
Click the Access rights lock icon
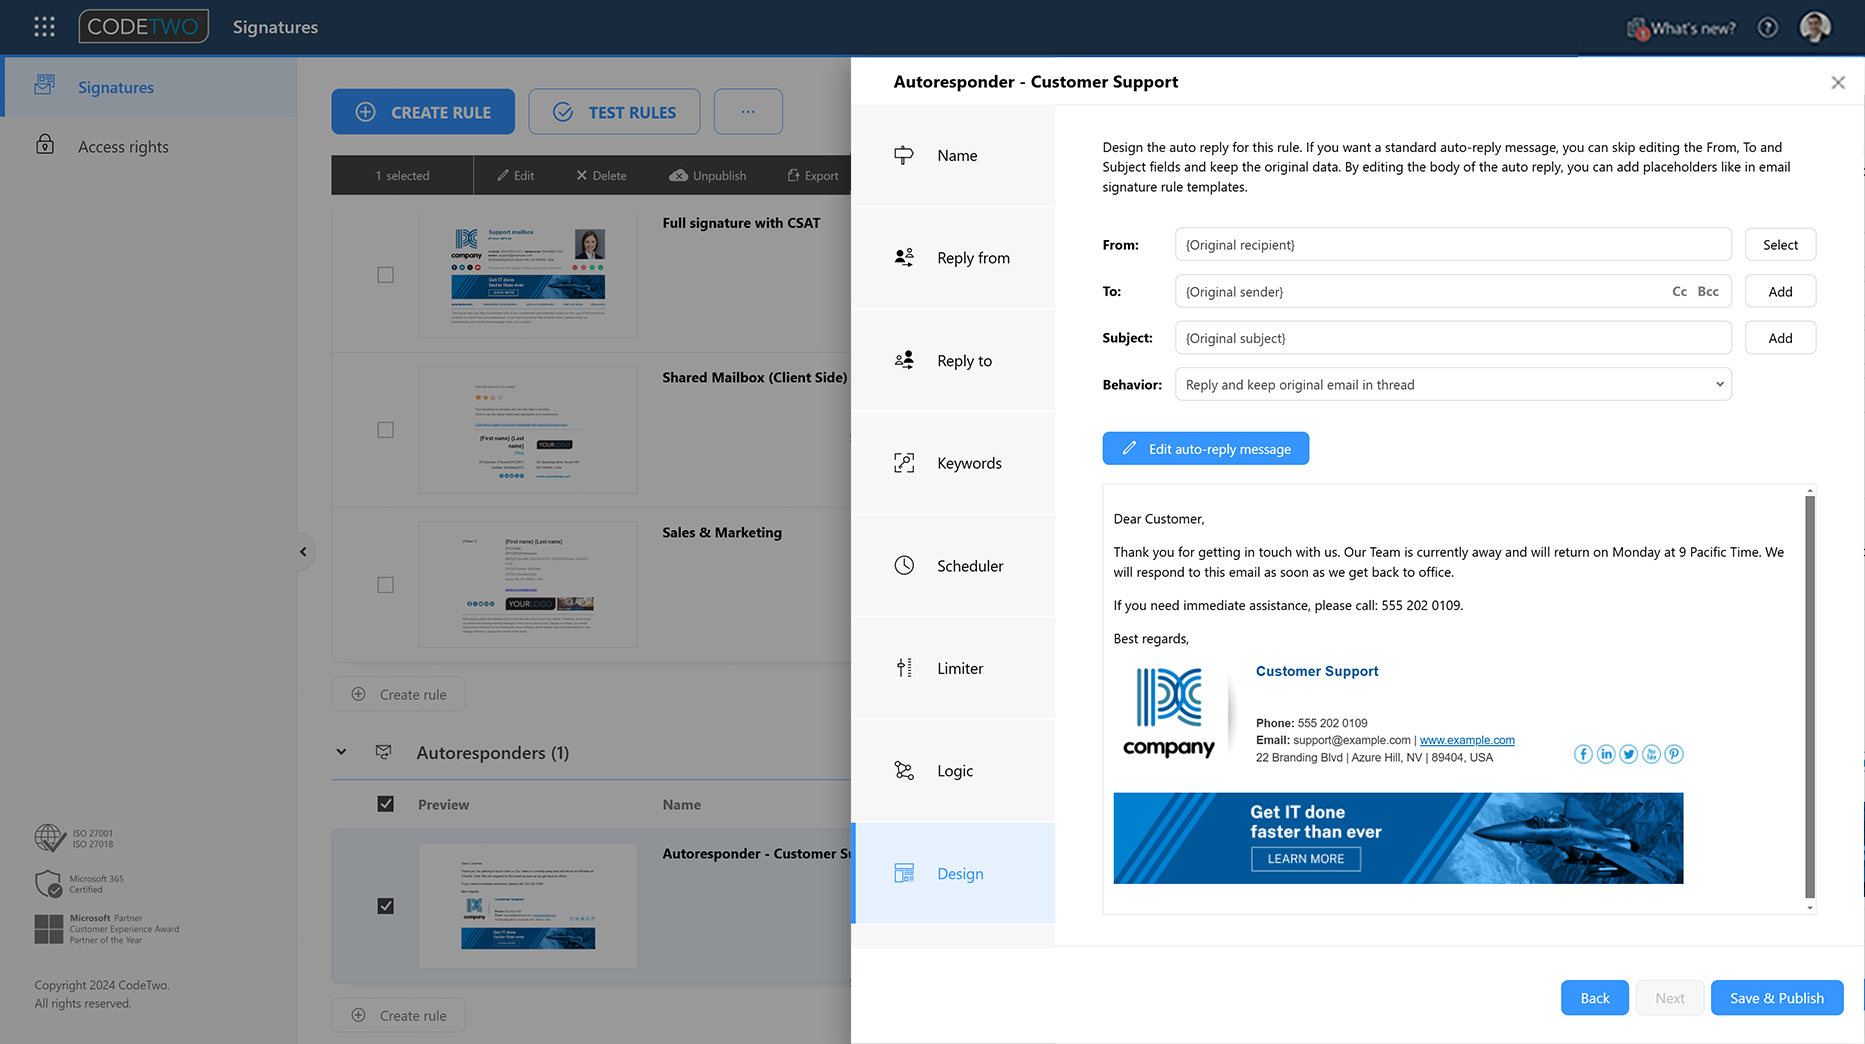click(x=45, y=145)
